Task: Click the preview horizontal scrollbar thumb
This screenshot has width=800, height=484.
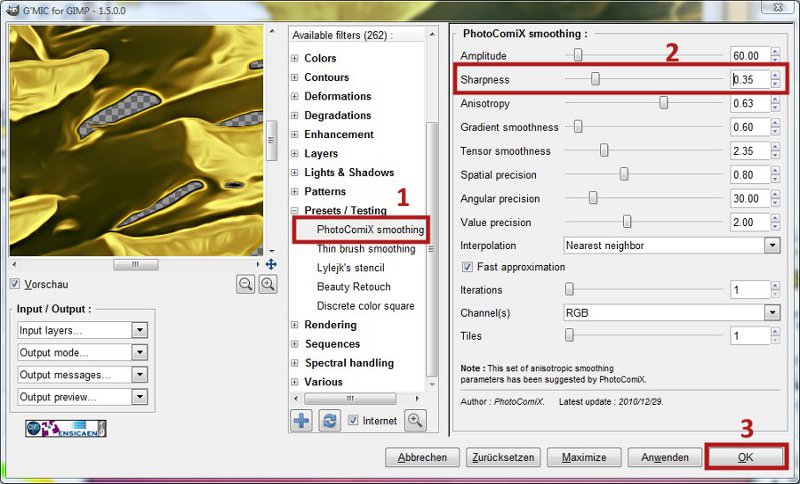Action: [x=135, y=264]
